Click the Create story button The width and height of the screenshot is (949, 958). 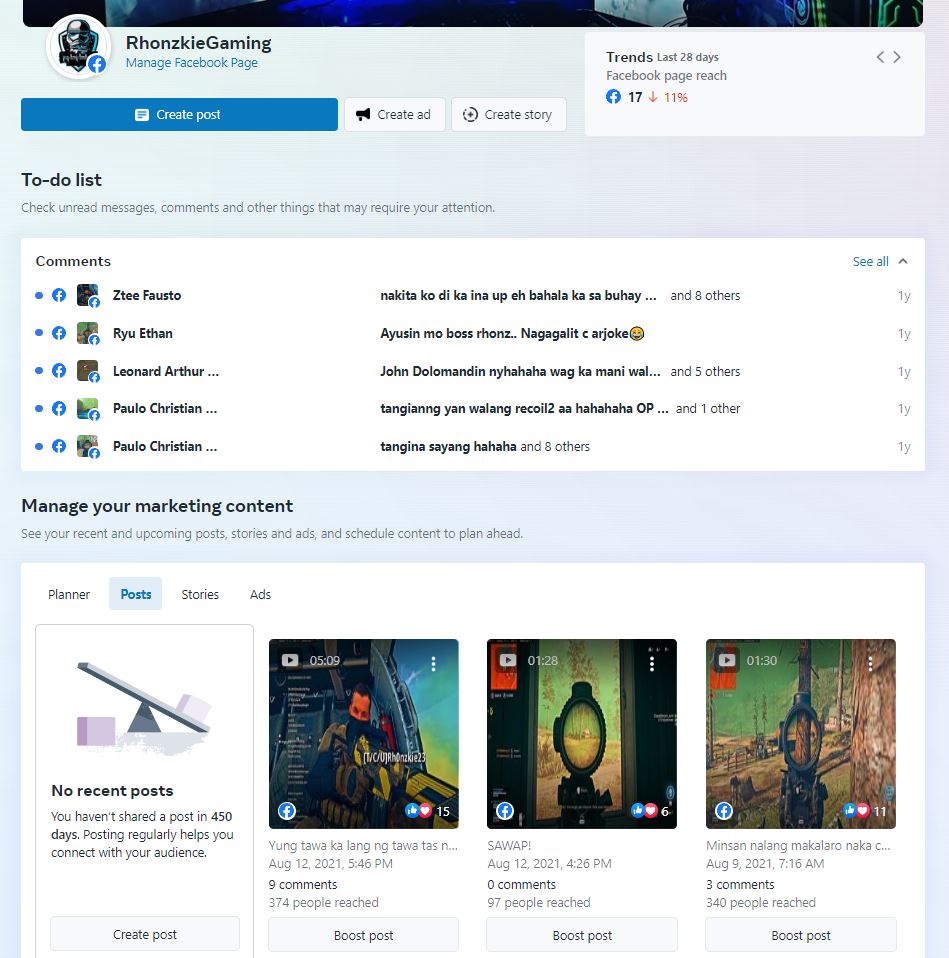pos(508,114)
